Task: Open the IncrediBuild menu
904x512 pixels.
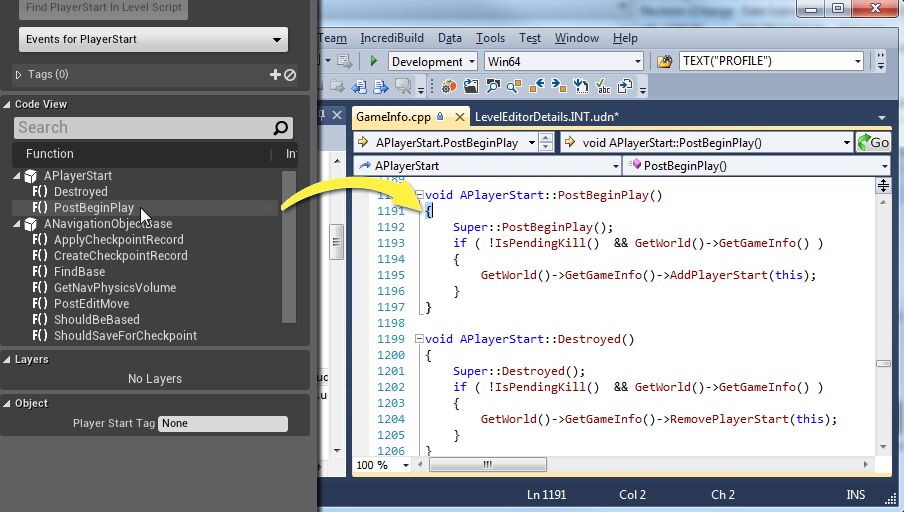Action: point(392,38)
